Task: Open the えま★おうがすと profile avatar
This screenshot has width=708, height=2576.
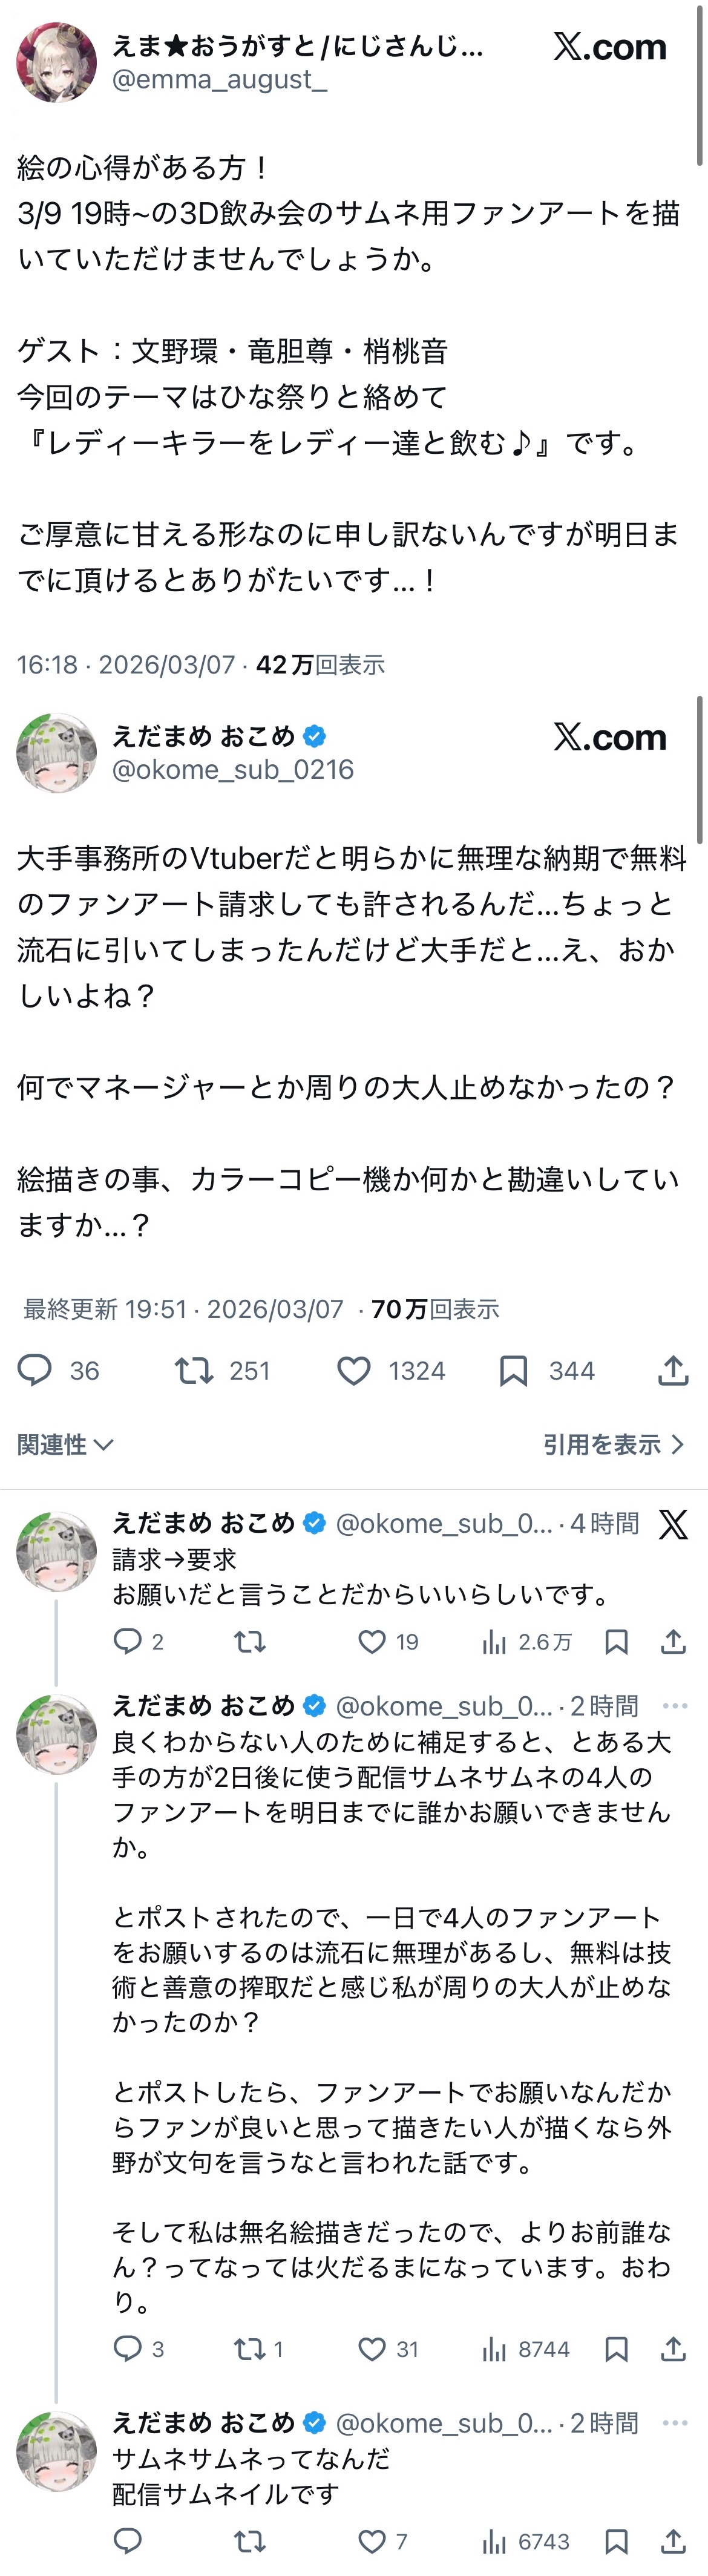Action: pyautogui.click(x=56, y=62)
